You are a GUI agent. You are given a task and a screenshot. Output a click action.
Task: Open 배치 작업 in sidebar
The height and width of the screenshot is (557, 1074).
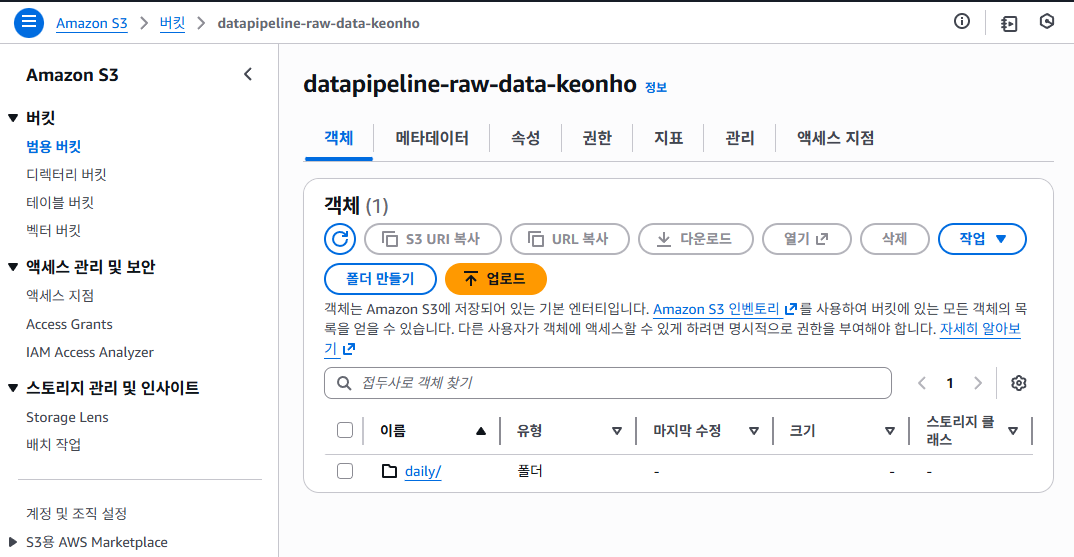pyautogui.click(x=53, y=444)
